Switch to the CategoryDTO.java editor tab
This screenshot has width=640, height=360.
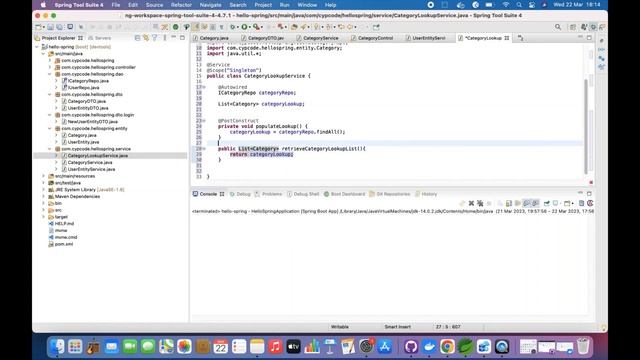click(x=266, y=38)
